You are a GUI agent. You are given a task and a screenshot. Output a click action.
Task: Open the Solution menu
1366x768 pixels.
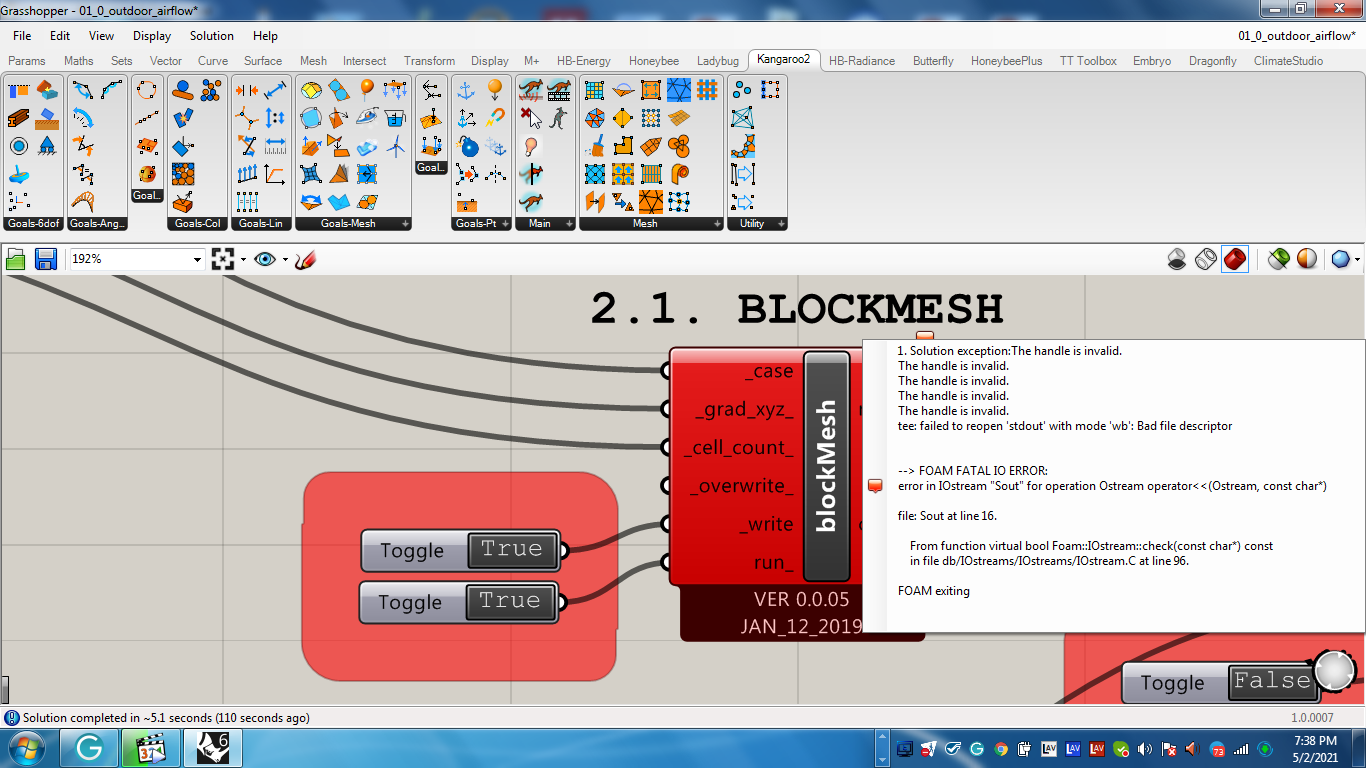(212, 35)
